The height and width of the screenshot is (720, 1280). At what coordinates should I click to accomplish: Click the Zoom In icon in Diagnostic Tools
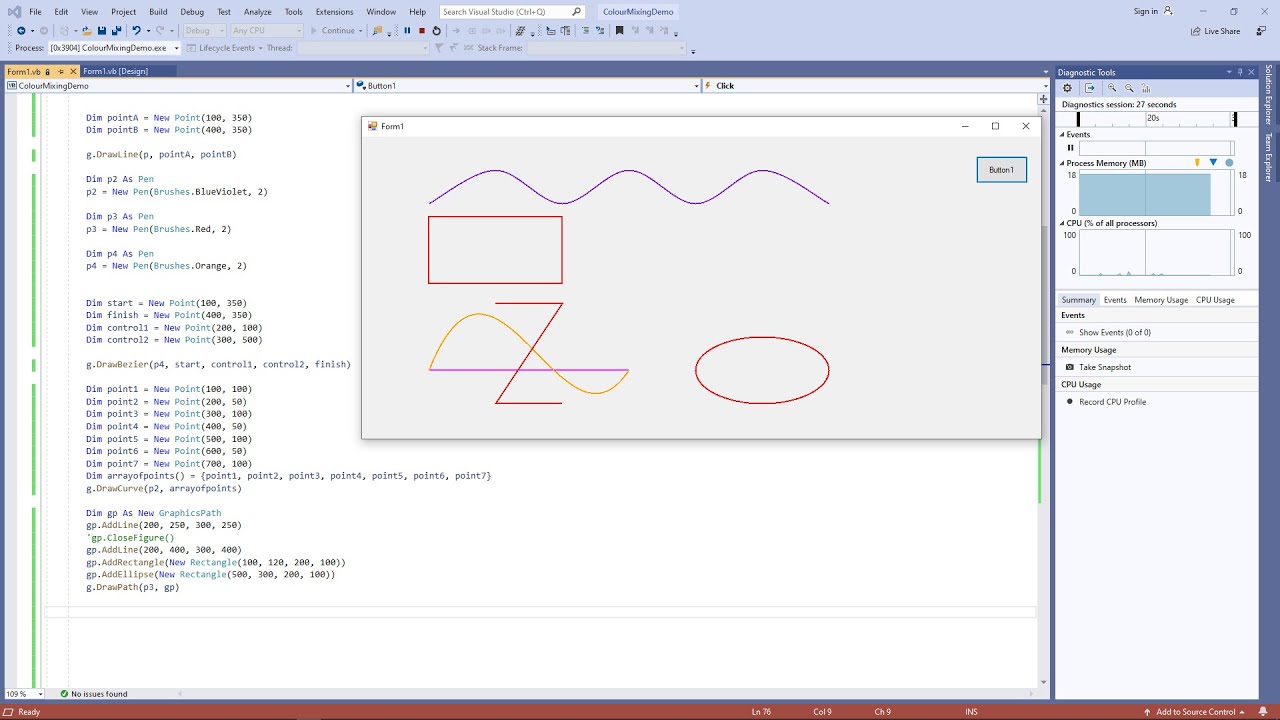(x=1112, y=88)
